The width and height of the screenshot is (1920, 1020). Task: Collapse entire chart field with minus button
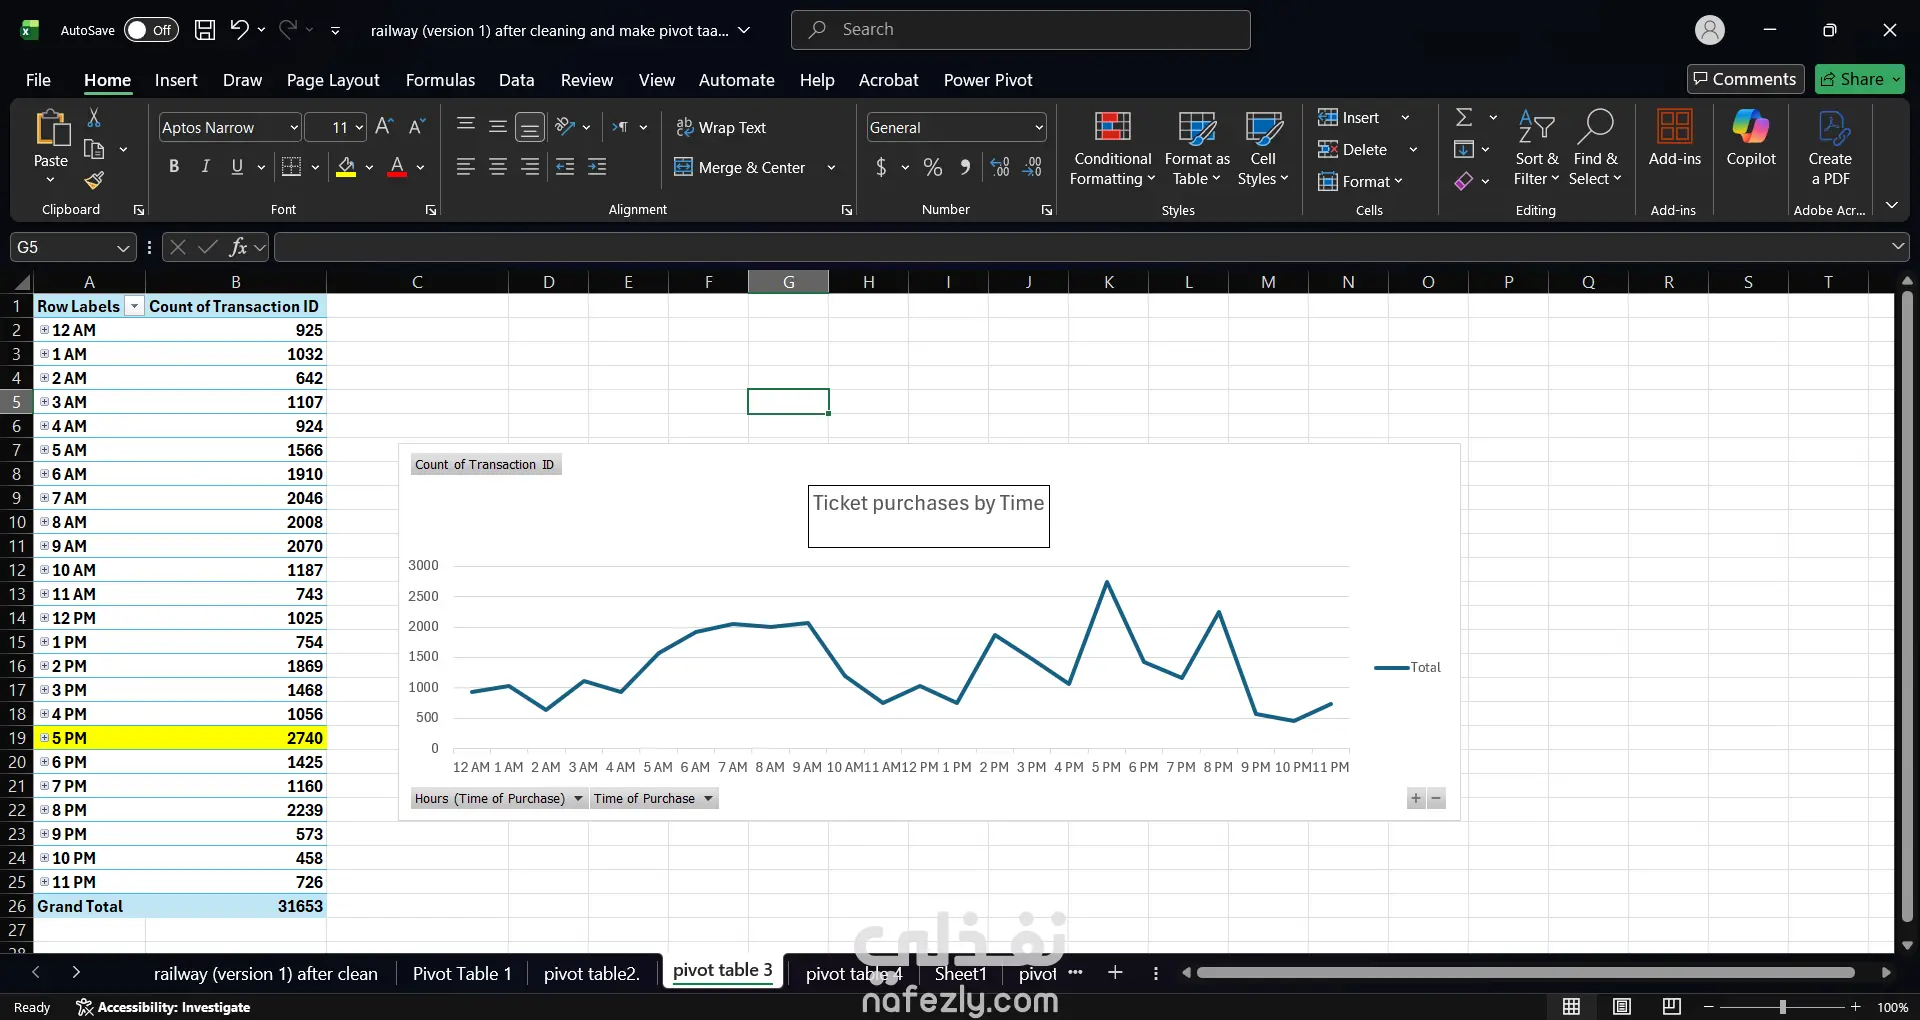coord(1437,798)
